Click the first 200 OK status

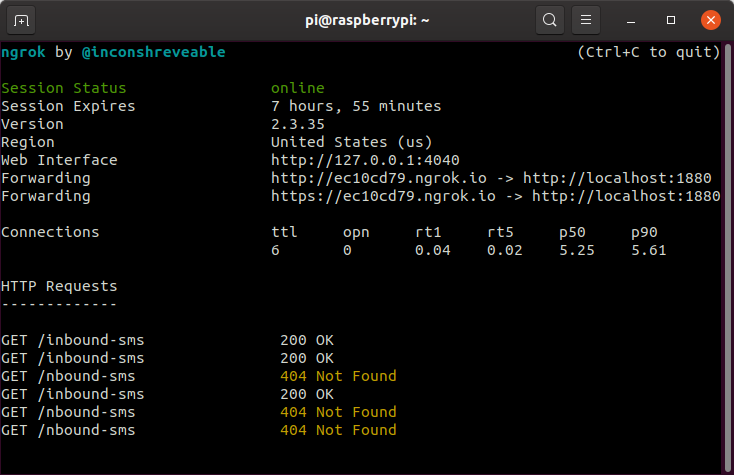(307, 340)
